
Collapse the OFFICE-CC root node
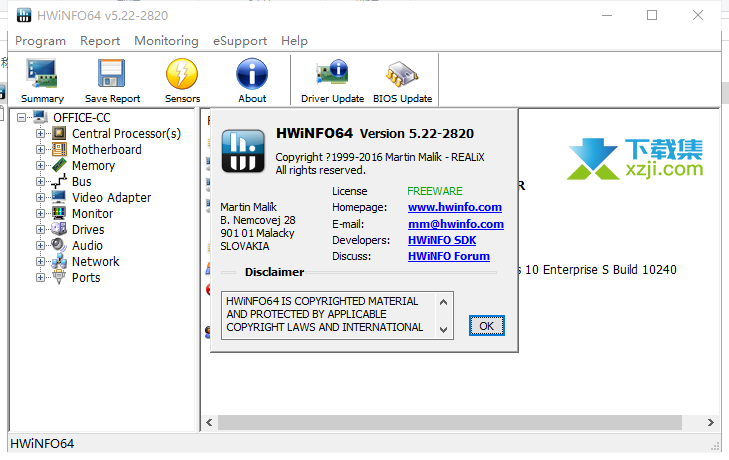point(21,118)
